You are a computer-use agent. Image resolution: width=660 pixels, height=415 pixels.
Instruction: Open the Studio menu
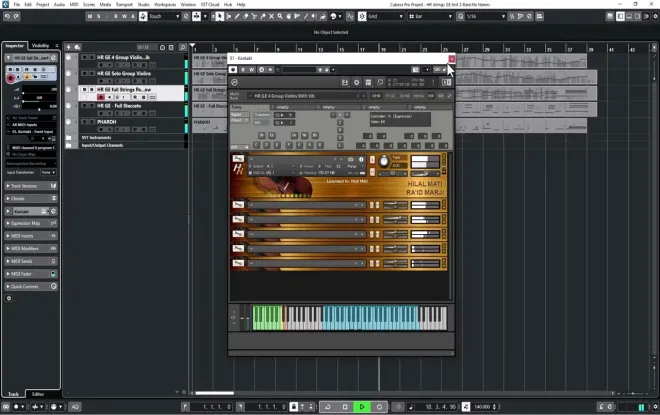(144, 5)
